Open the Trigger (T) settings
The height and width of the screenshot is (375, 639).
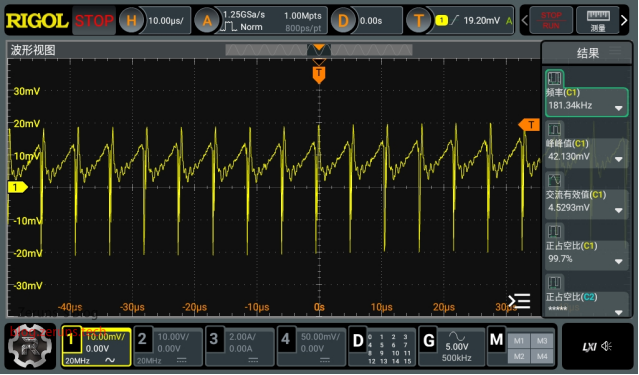coord(418,20)
